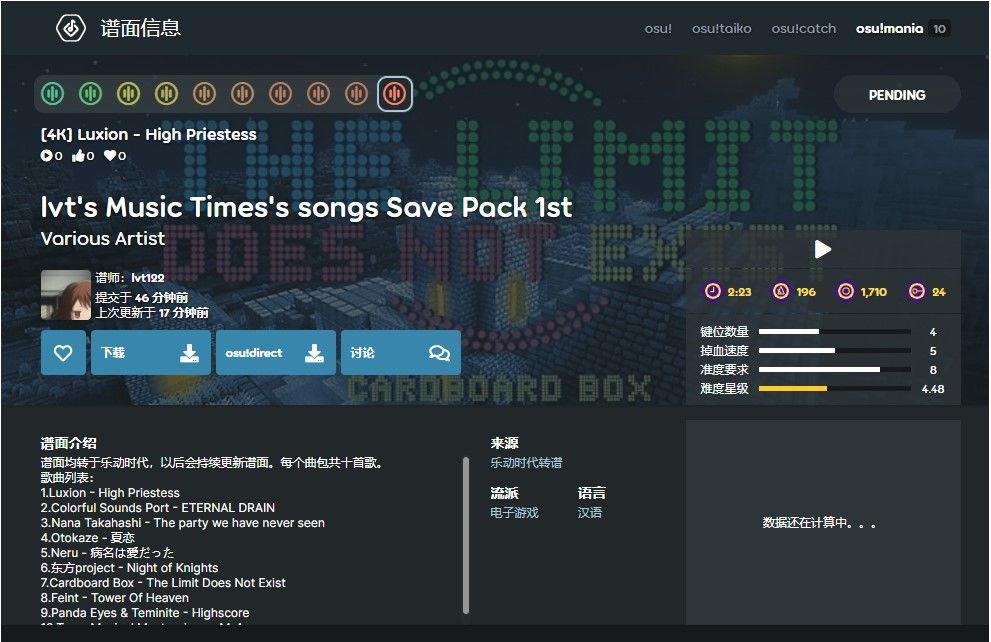The image size is (991, 642).
Task: Select the seventh difficulty icon
Action: (281, 94)
